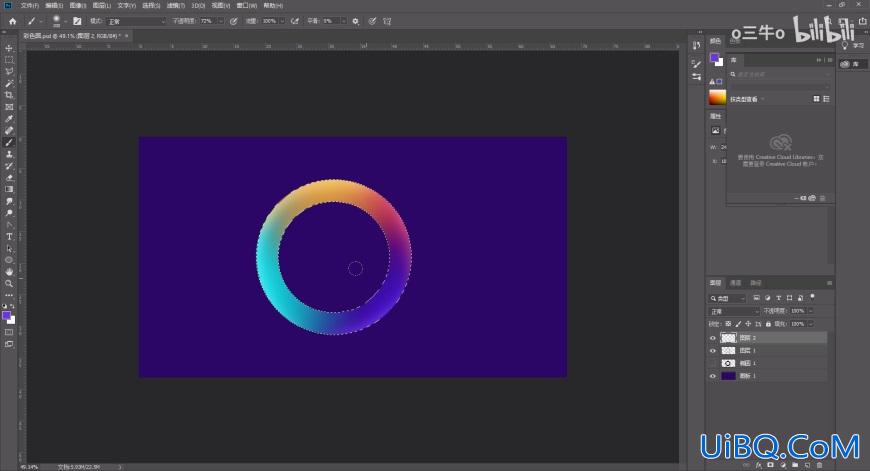Toggle visibility of layer 图层 1
The width and height of the screenshot is (870, 471).
[x=712, y=351]
